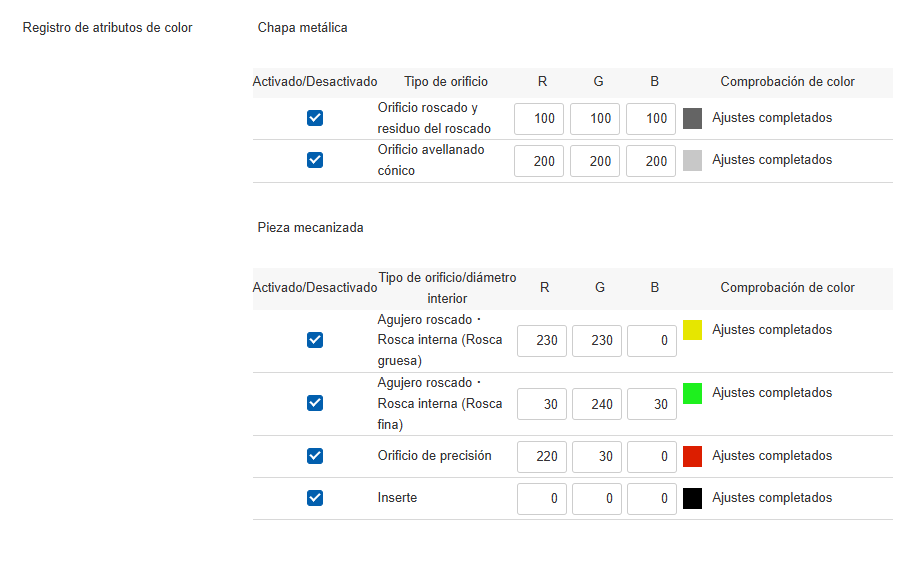Focus the B field for Inserte
Image resolution: width=913 pixels, height=564 pixels.
652,499
